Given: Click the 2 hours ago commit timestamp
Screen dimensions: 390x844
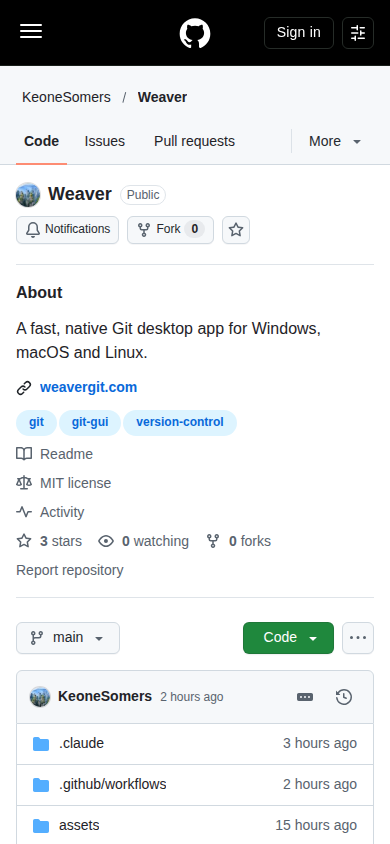Looking at the screenshot, I should 192,698.
